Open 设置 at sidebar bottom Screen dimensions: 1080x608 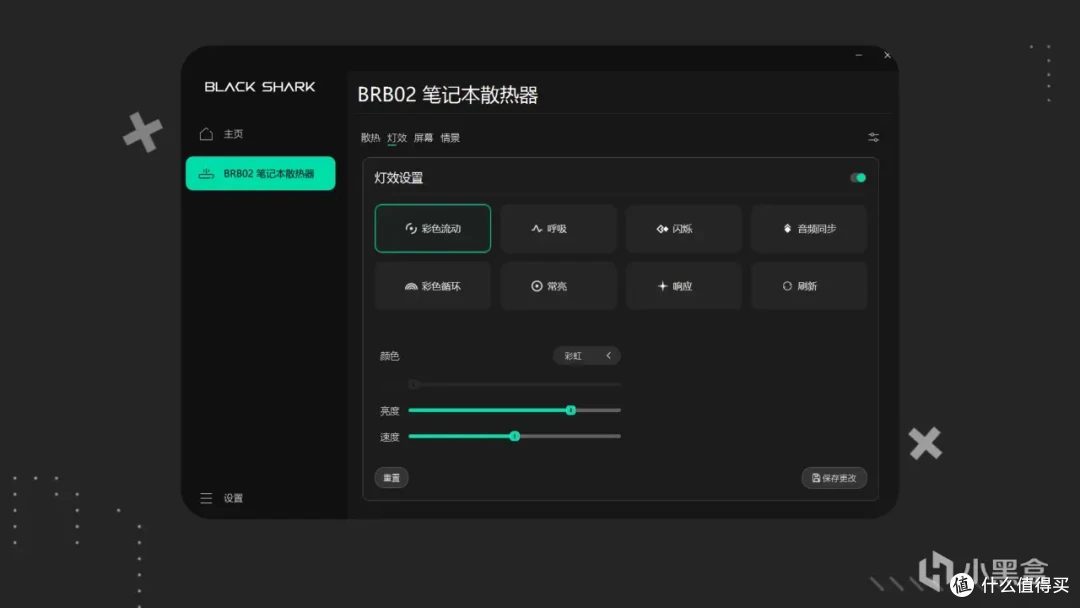pos(233,498)
